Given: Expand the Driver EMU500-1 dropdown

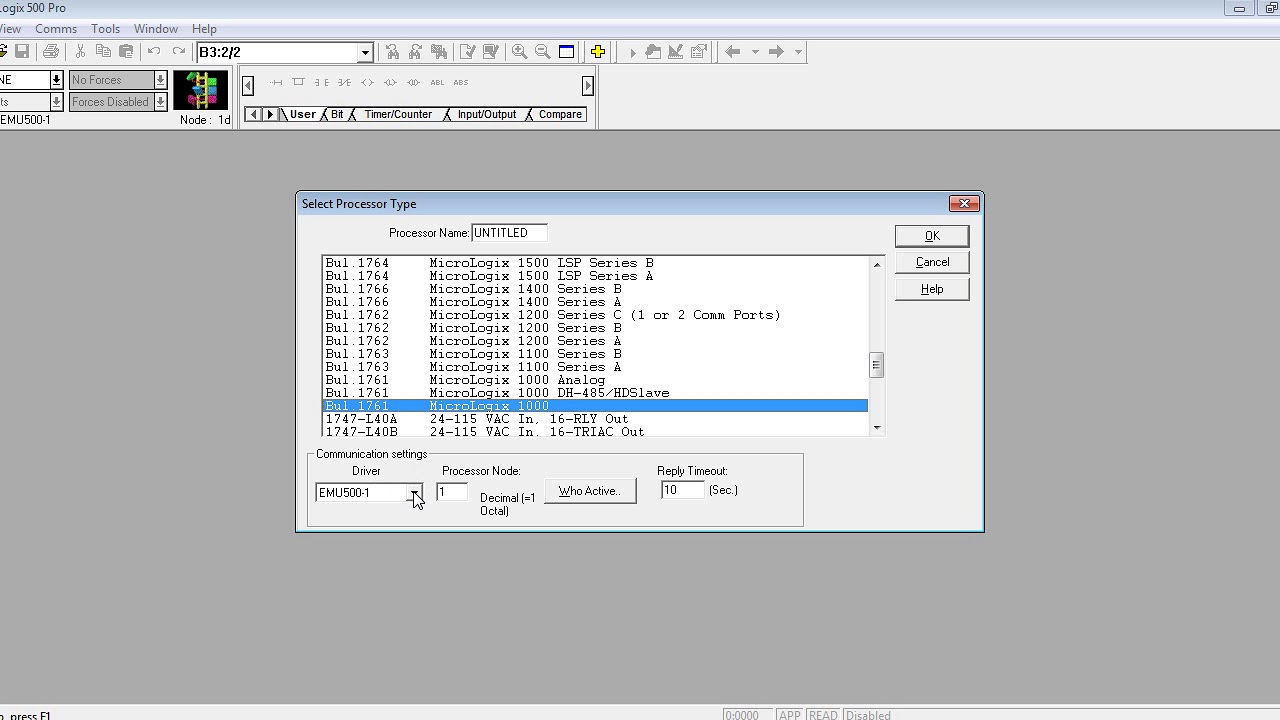Looking at the screenshot, I should 414,492.
